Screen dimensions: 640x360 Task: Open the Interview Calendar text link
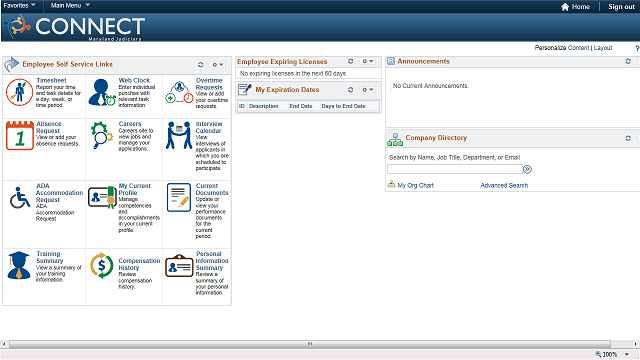click(209, 127)
